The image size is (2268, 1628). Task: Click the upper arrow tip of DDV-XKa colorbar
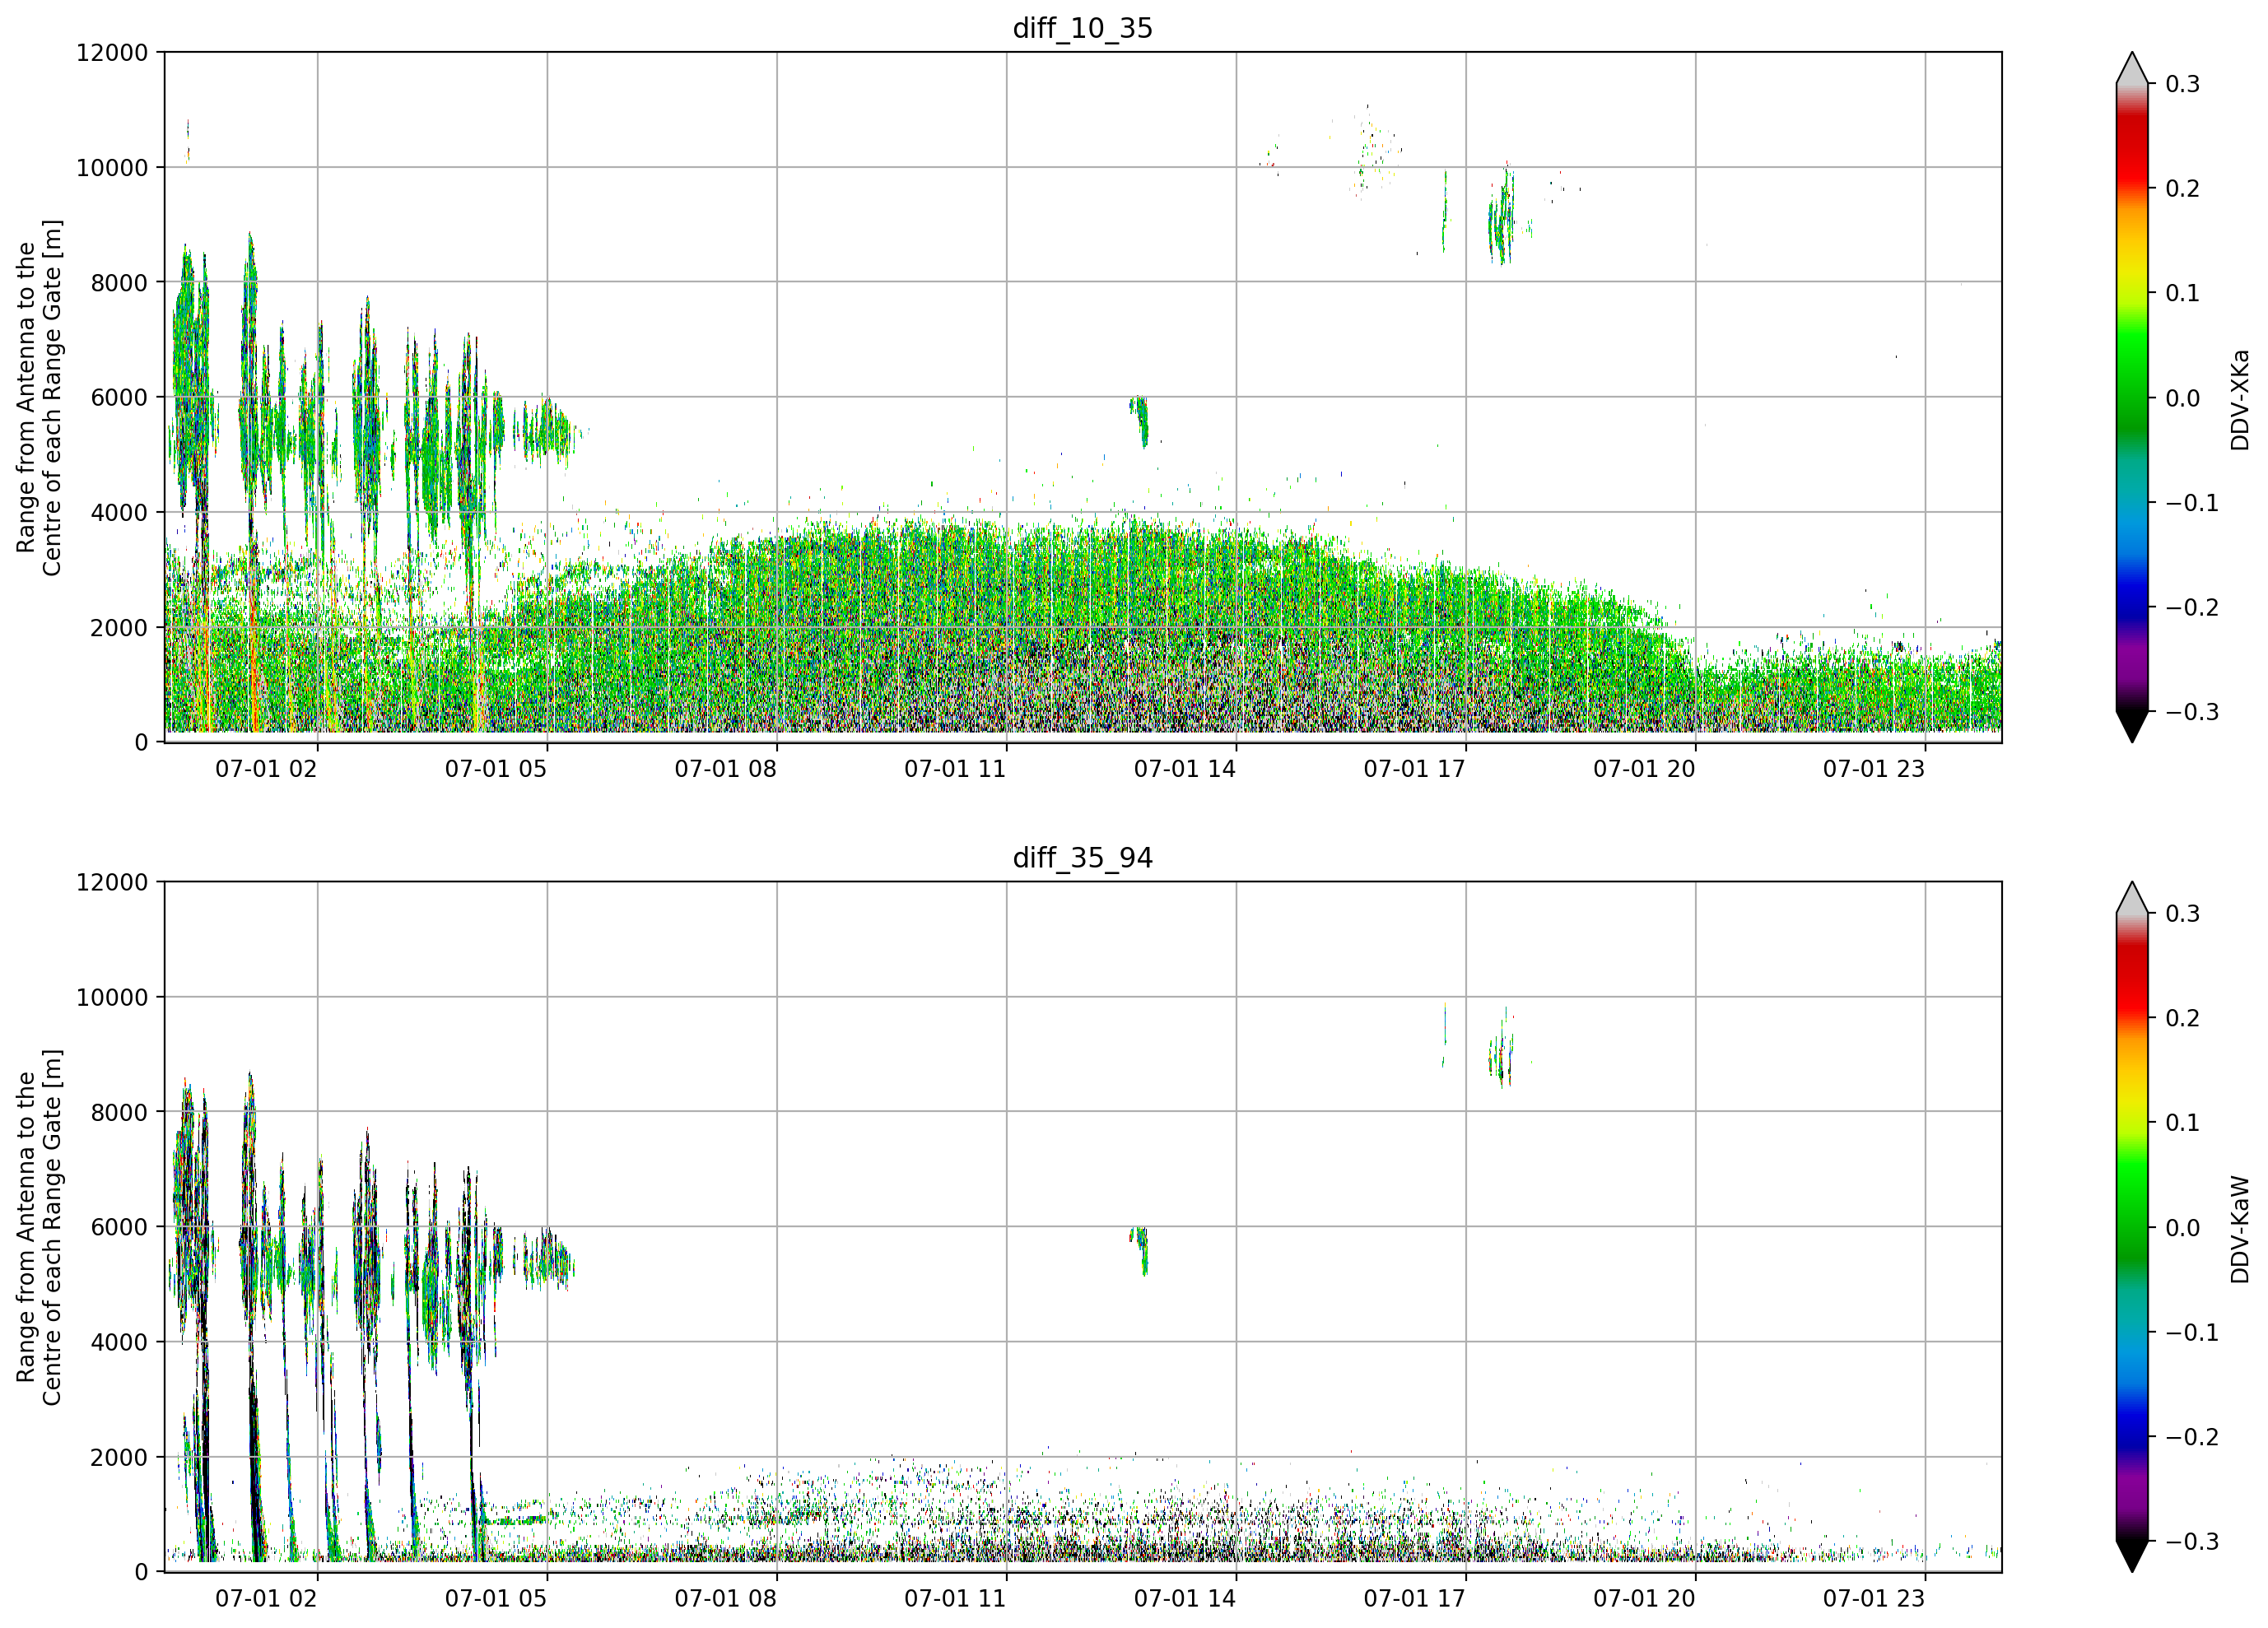pos(2132,68)
